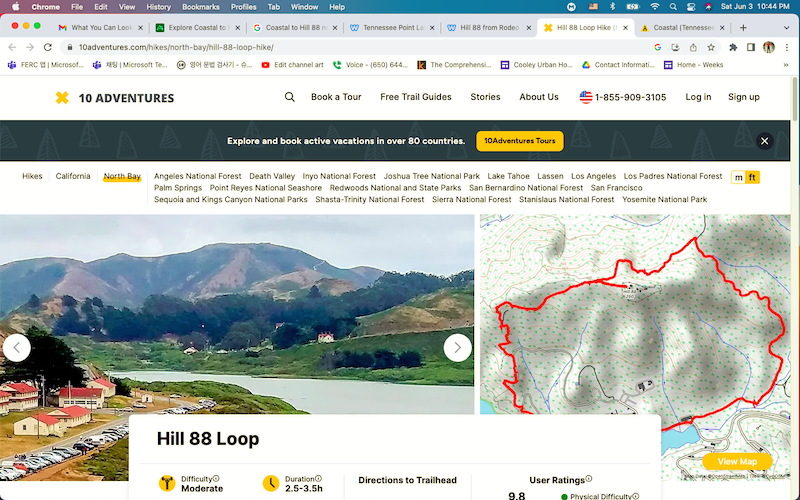
Task: Go to California breadcrumb
Action: [73, 176]
